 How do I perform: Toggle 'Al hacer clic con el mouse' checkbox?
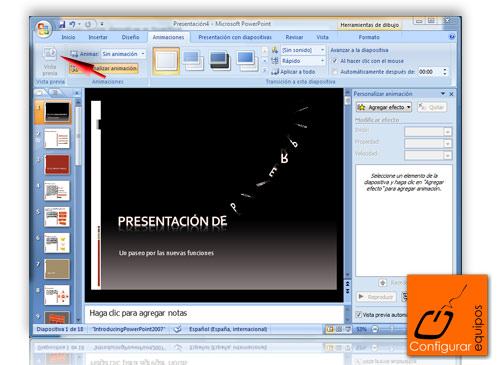(x=335, y=61)
